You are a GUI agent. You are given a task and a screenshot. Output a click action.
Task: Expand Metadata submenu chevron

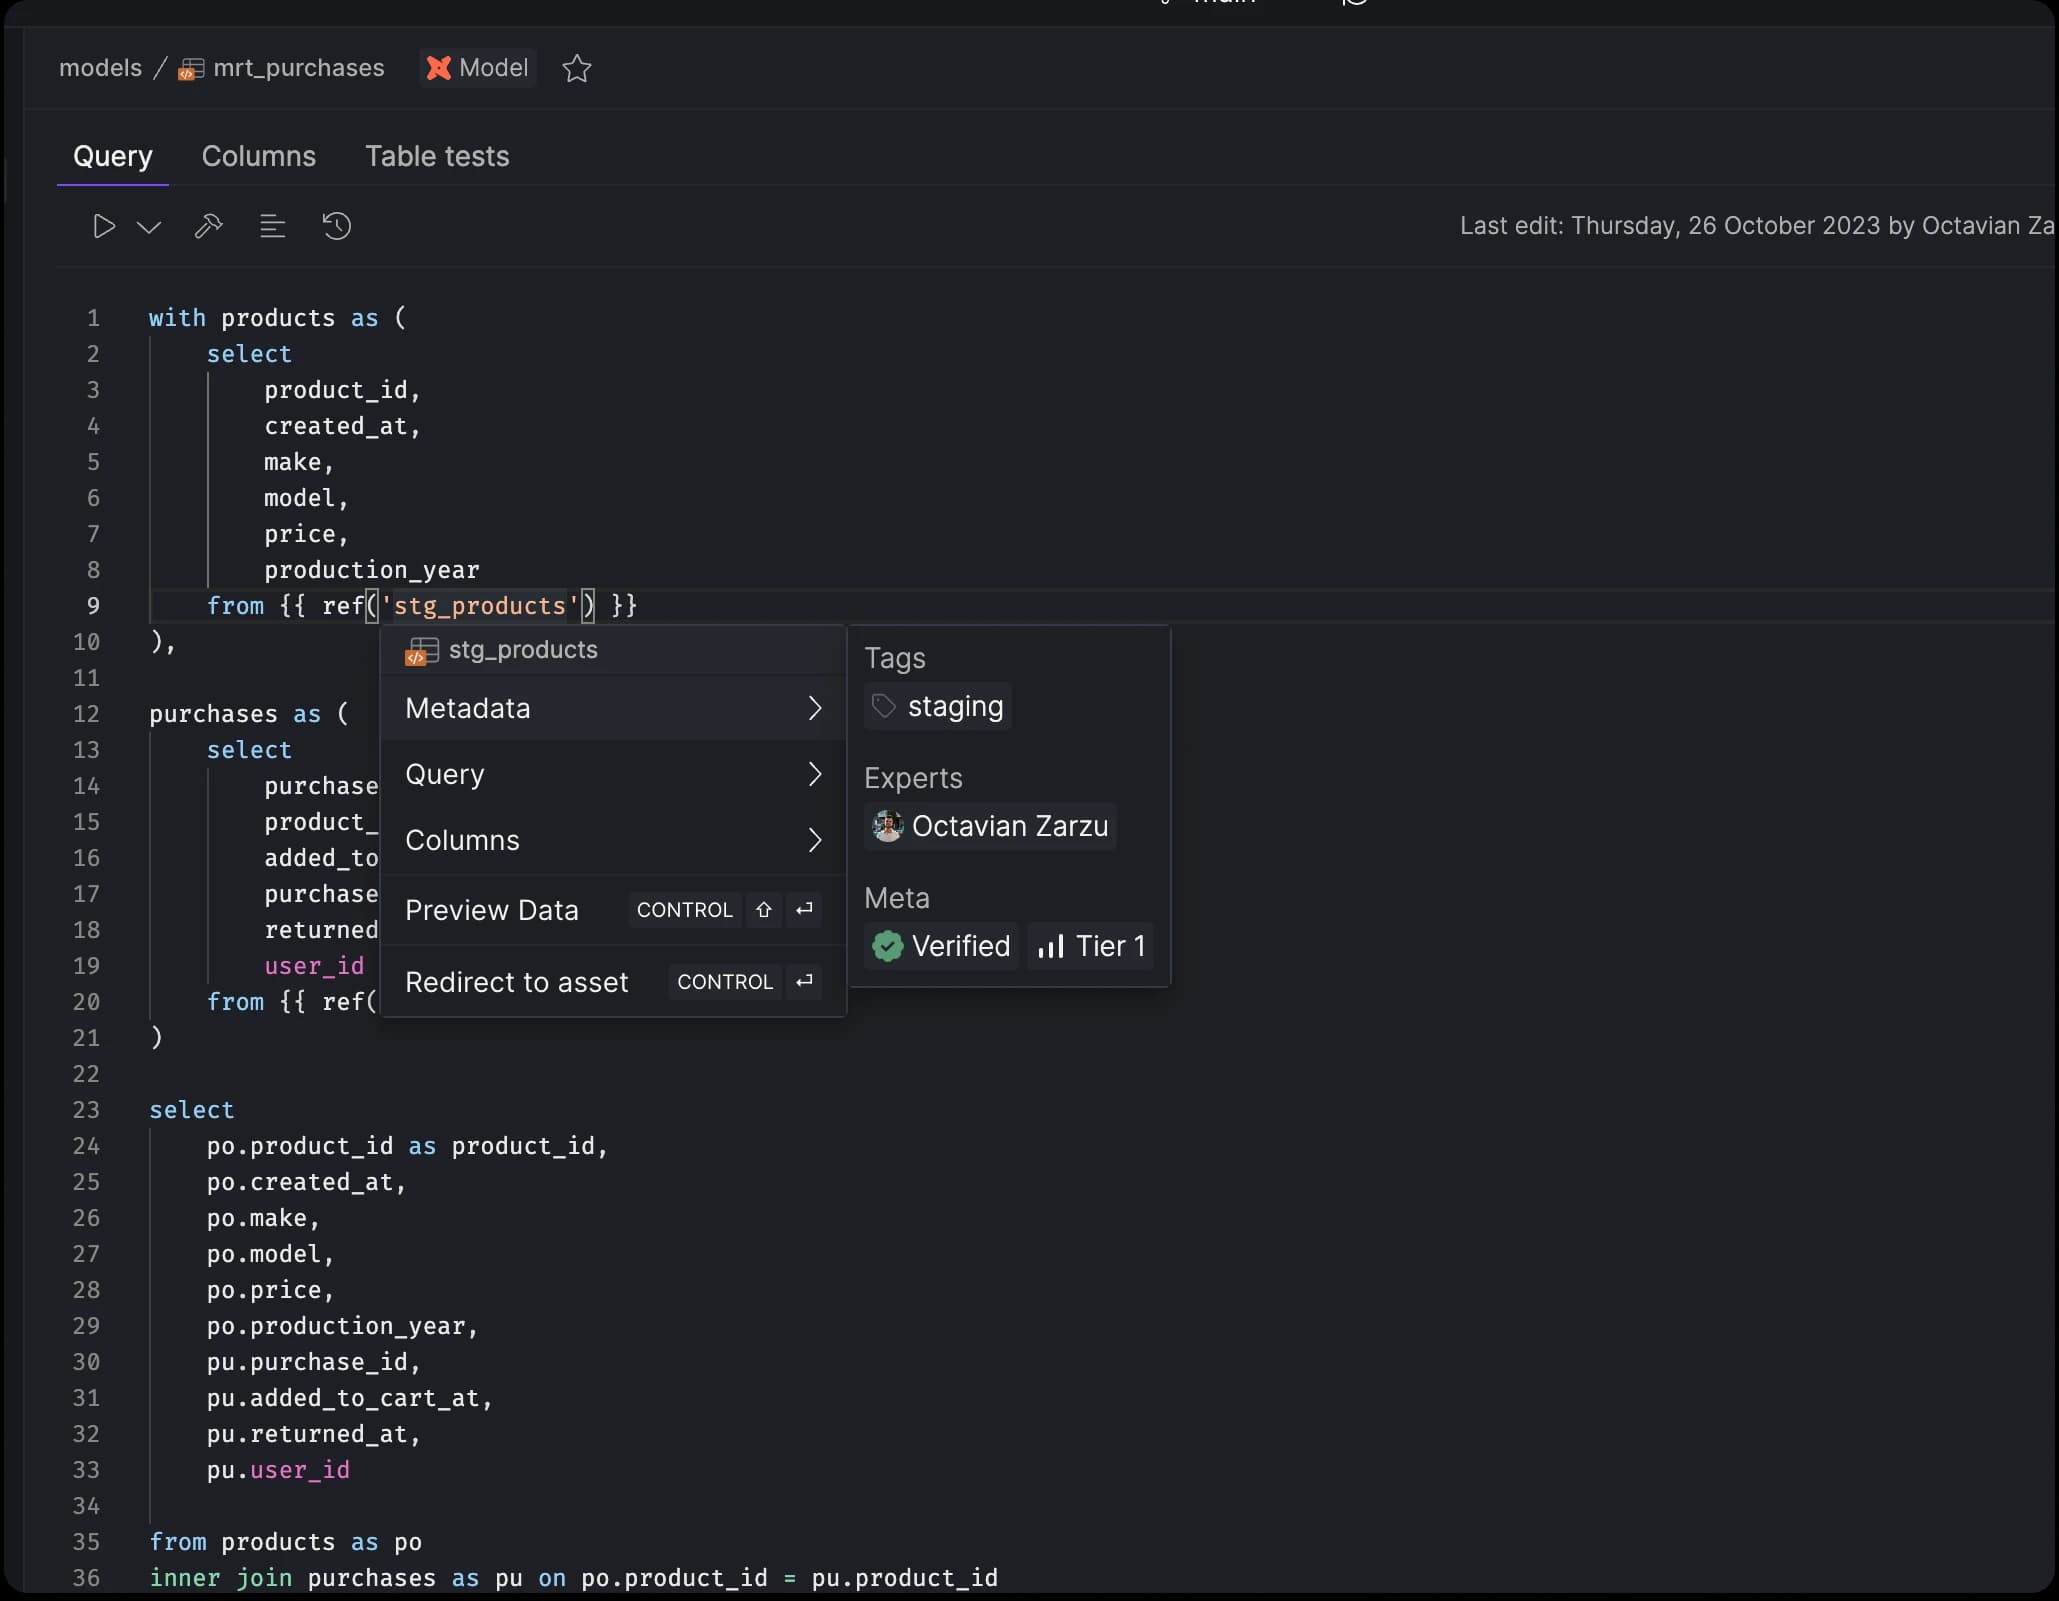[x=815, y=708]
